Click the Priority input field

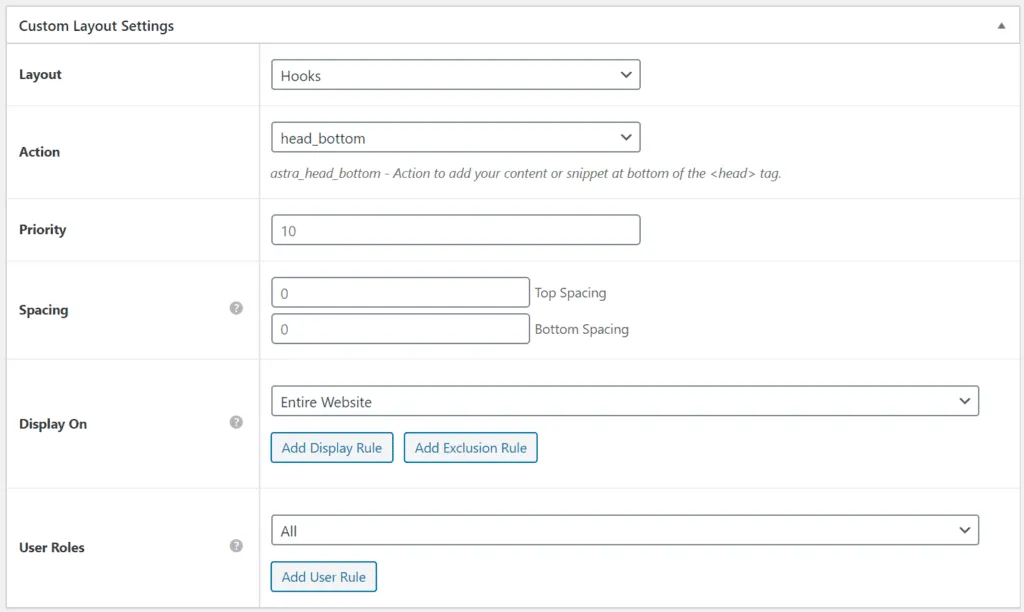point(455,230)
